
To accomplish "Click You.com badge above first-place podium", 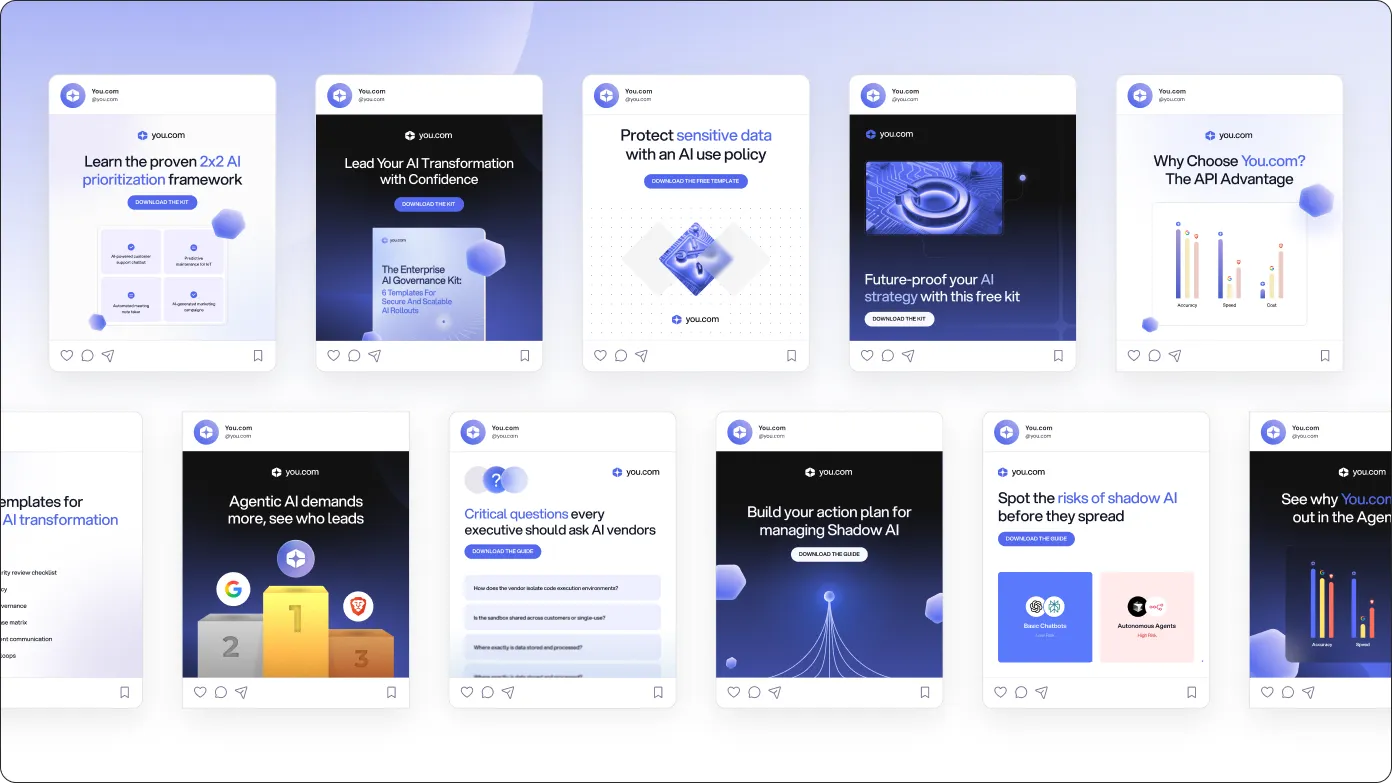I will (x=295, y=559).
